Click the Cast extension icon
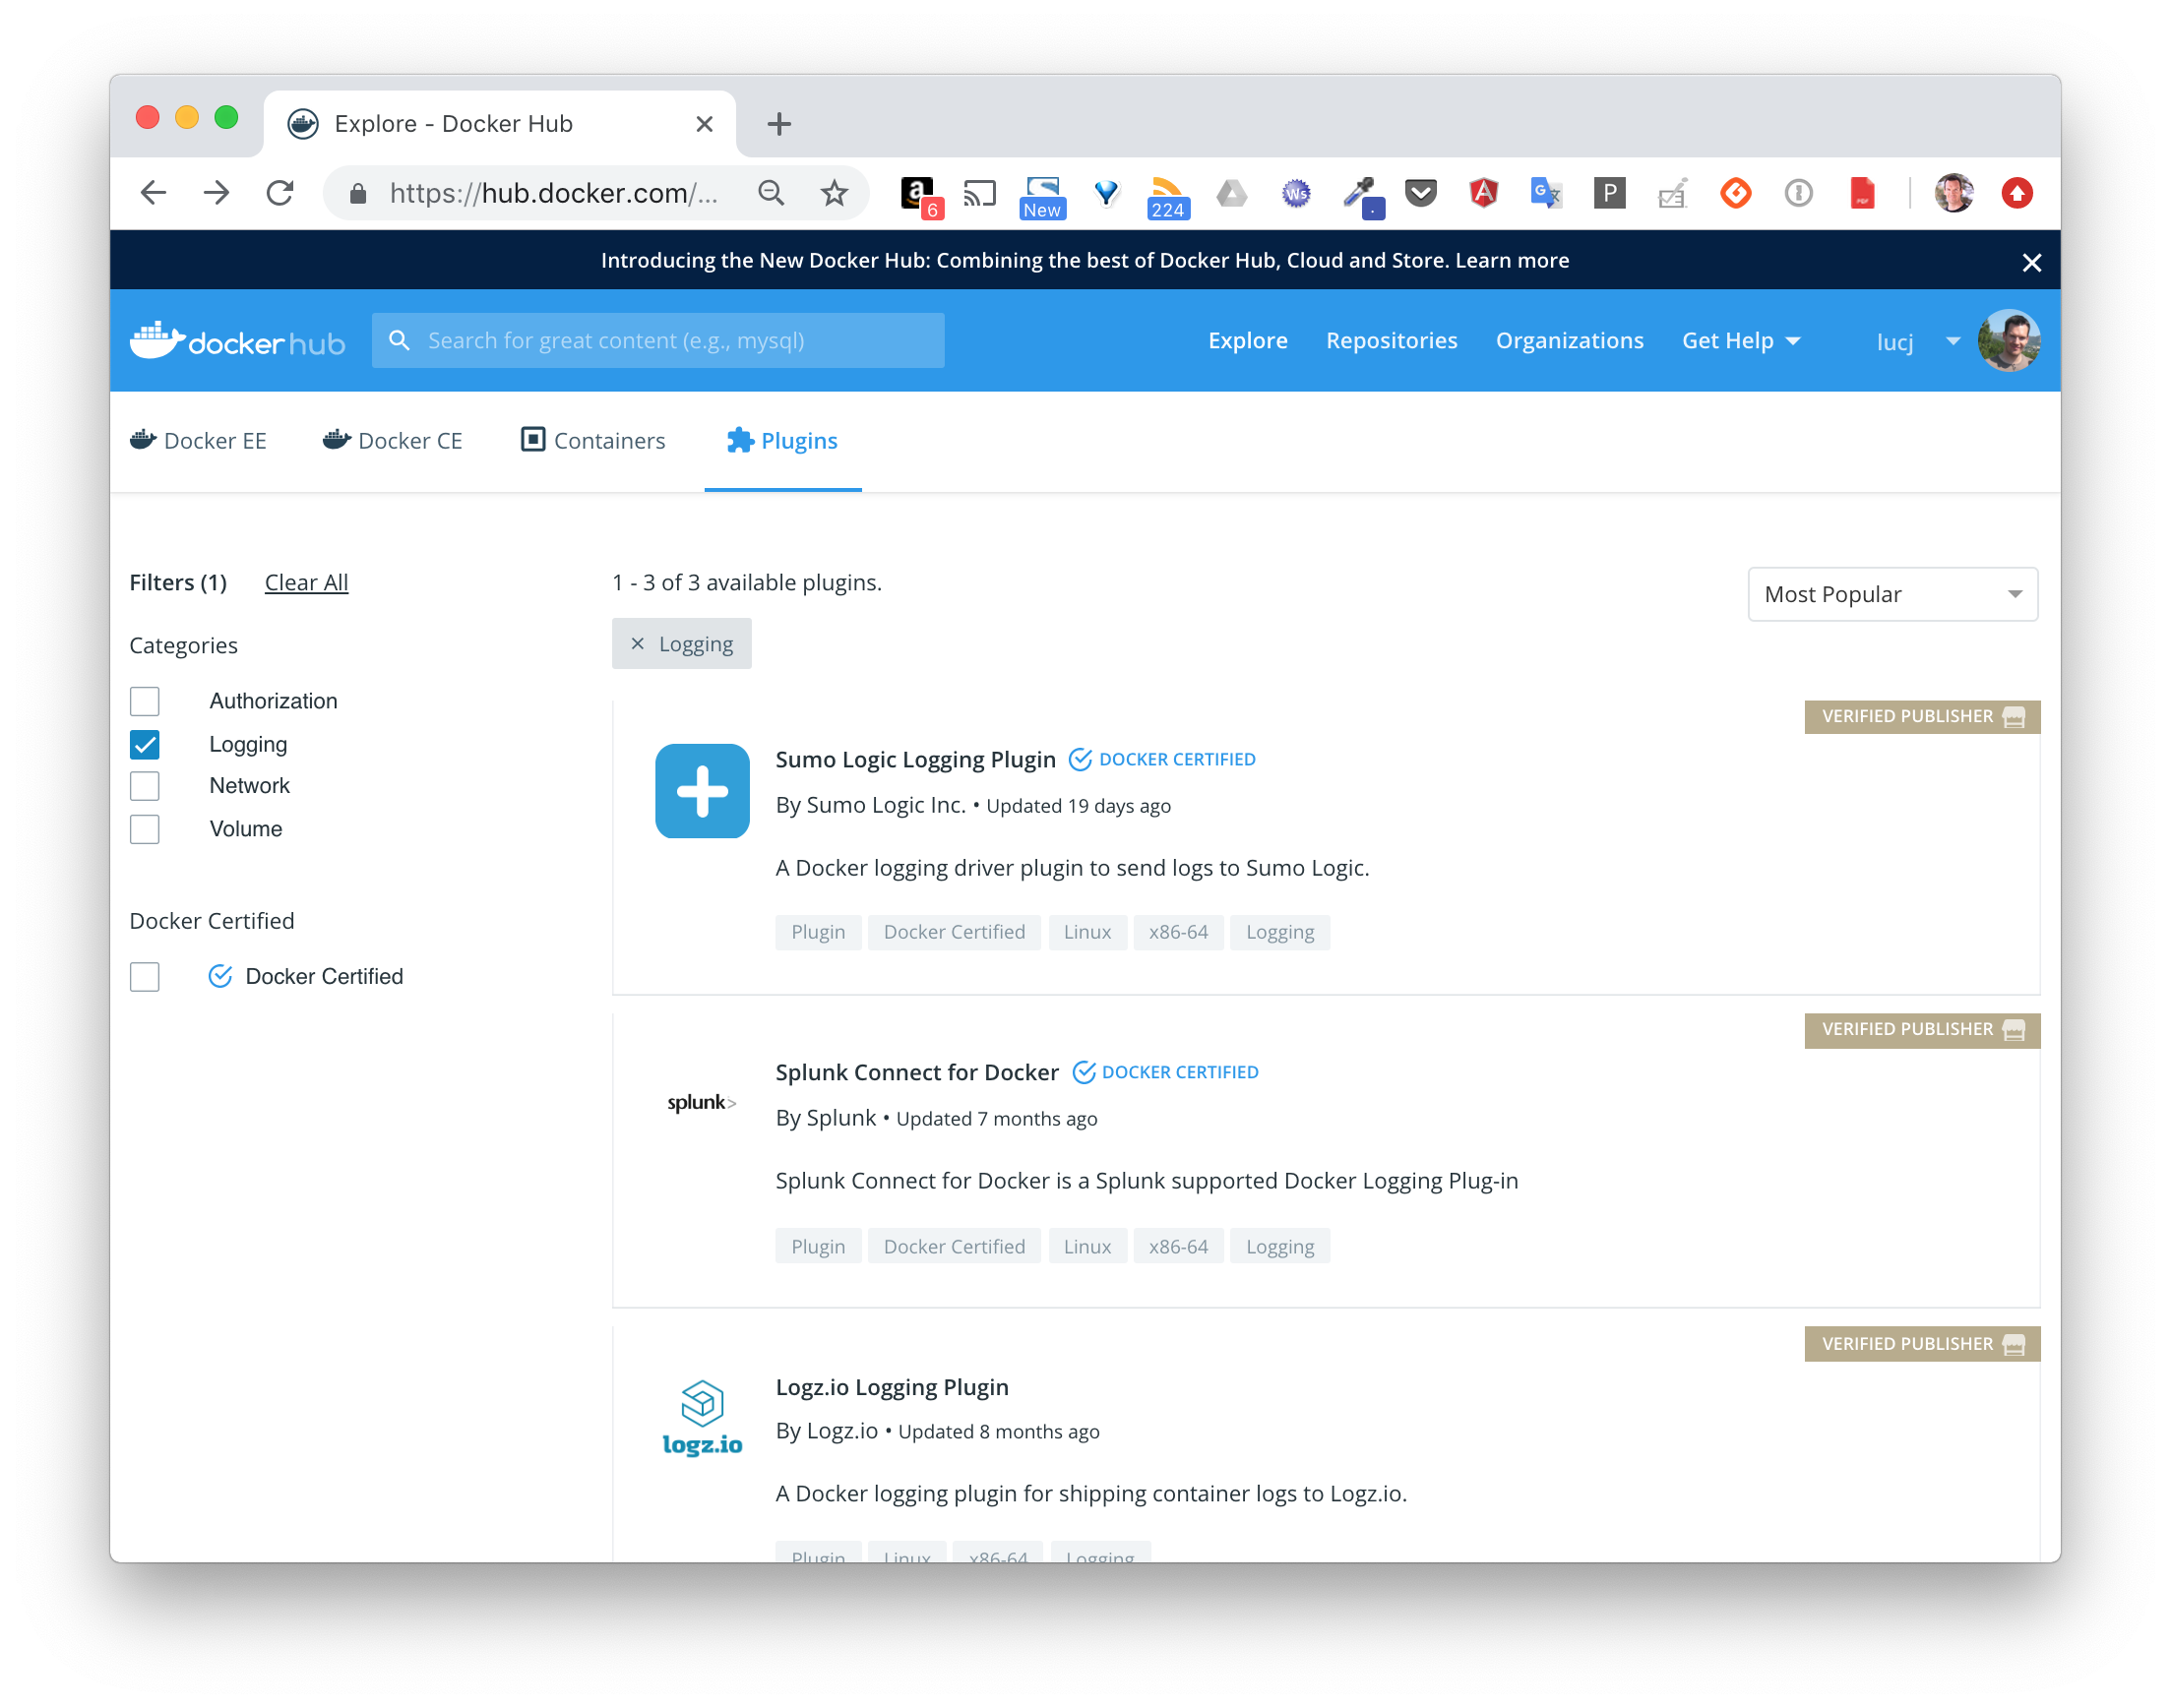This screenshot has width=2171, height=1708. coord(979,193)
